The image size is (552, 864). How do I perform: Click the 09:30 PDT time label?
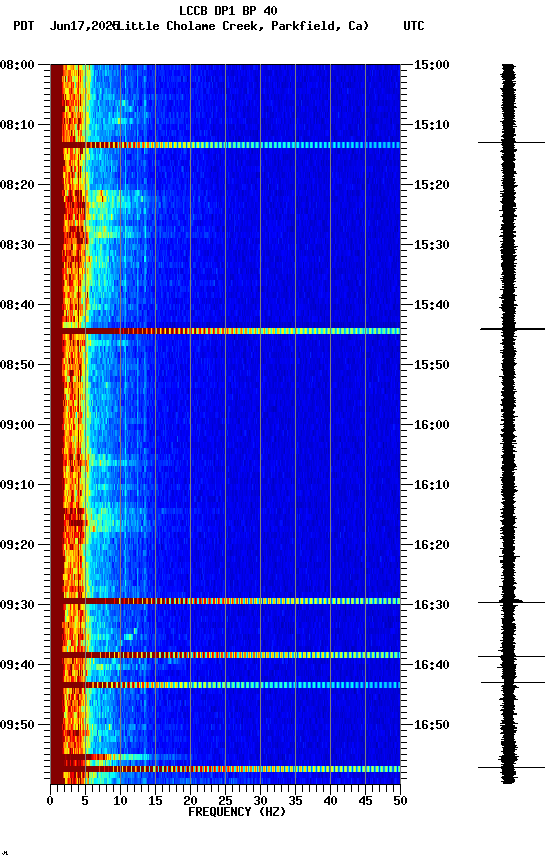pyautogui.click(x=17, y=605)
